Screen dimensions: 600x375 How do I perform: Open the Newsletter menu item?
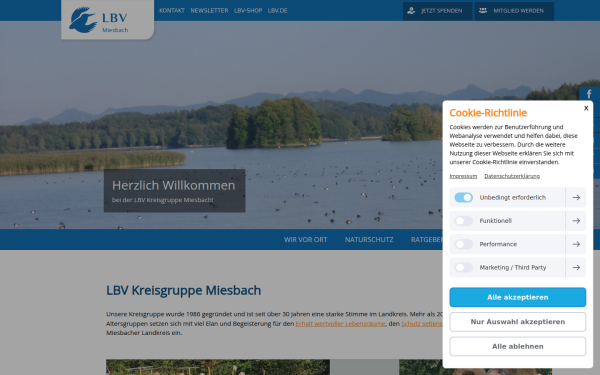coord(209,11)
